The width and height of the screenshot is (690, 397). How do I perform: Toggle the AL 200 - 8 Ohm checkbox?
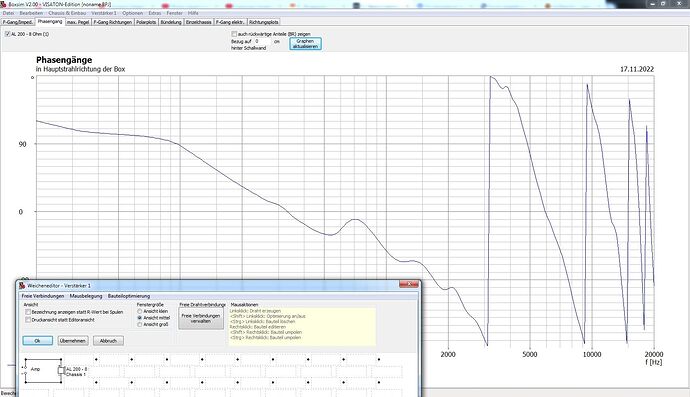[7, 34]
